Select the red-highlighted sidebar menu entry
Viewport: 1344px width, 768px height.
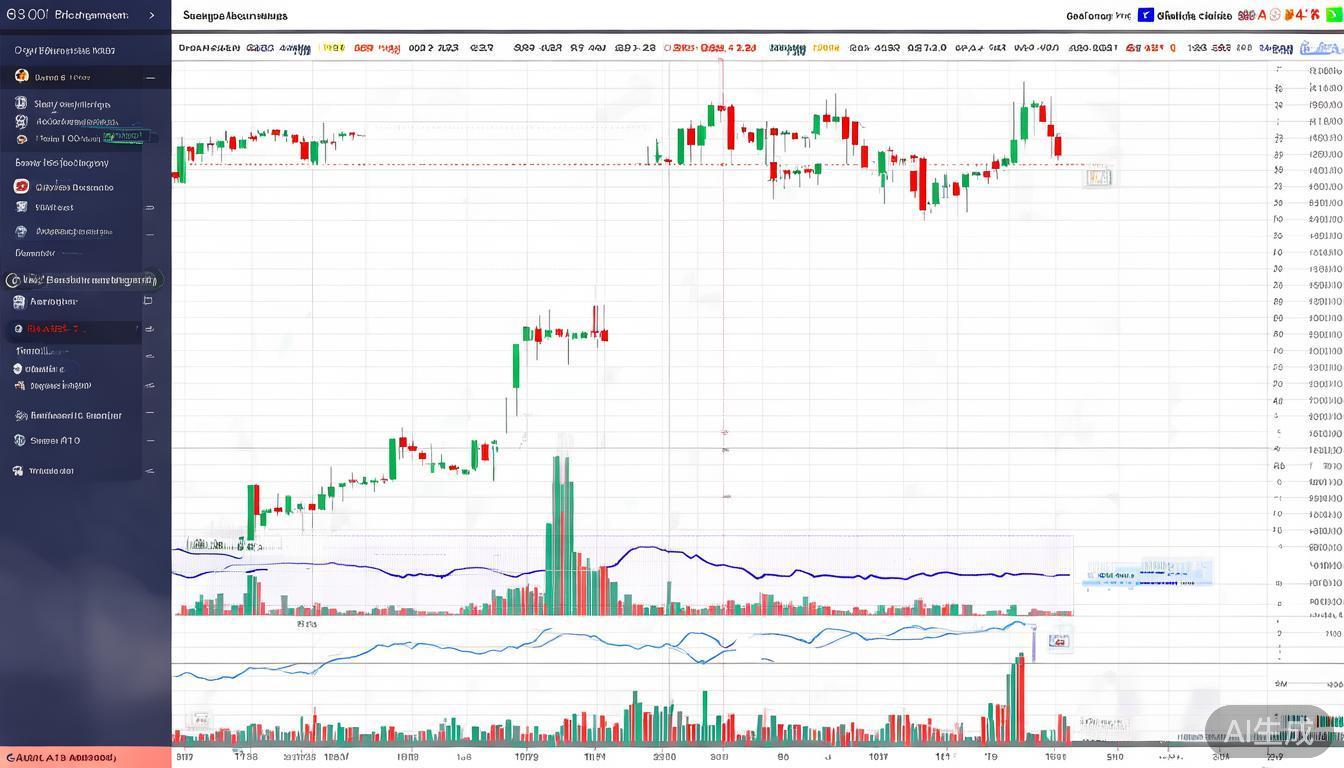(x=70, y=329)
